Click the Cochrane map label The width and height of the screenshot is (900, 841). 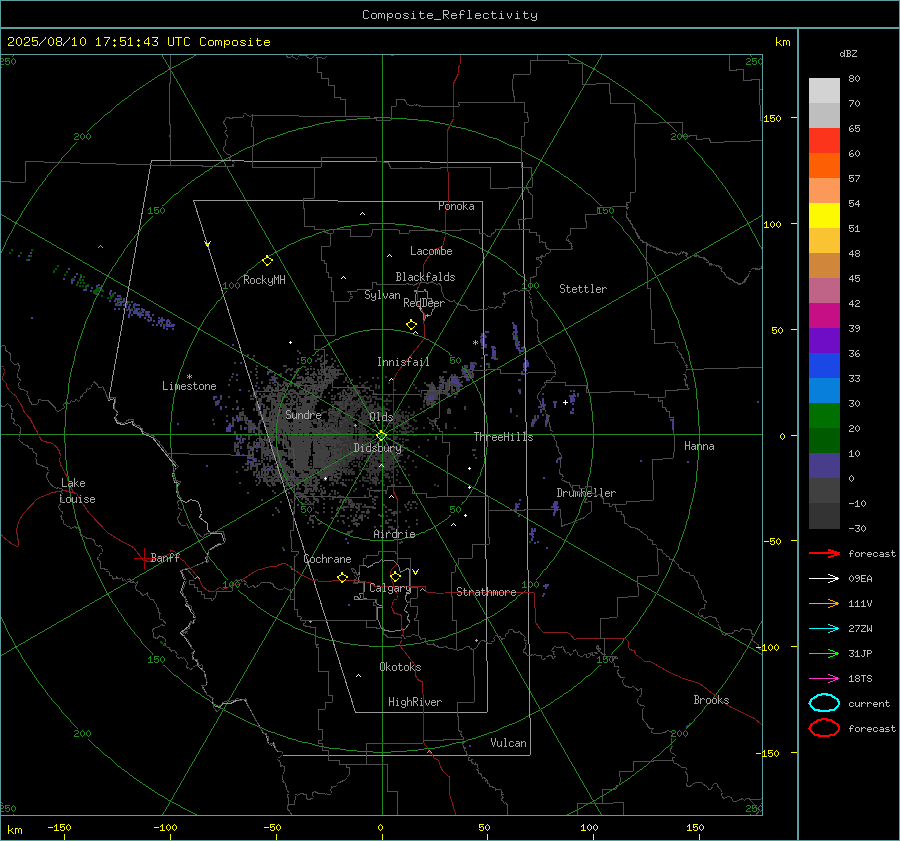click(327, 559)
